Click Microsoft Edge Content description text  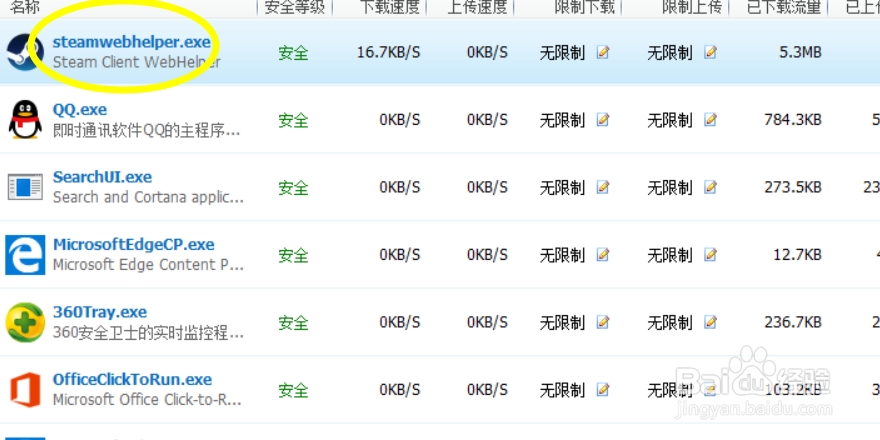(148, 265)
